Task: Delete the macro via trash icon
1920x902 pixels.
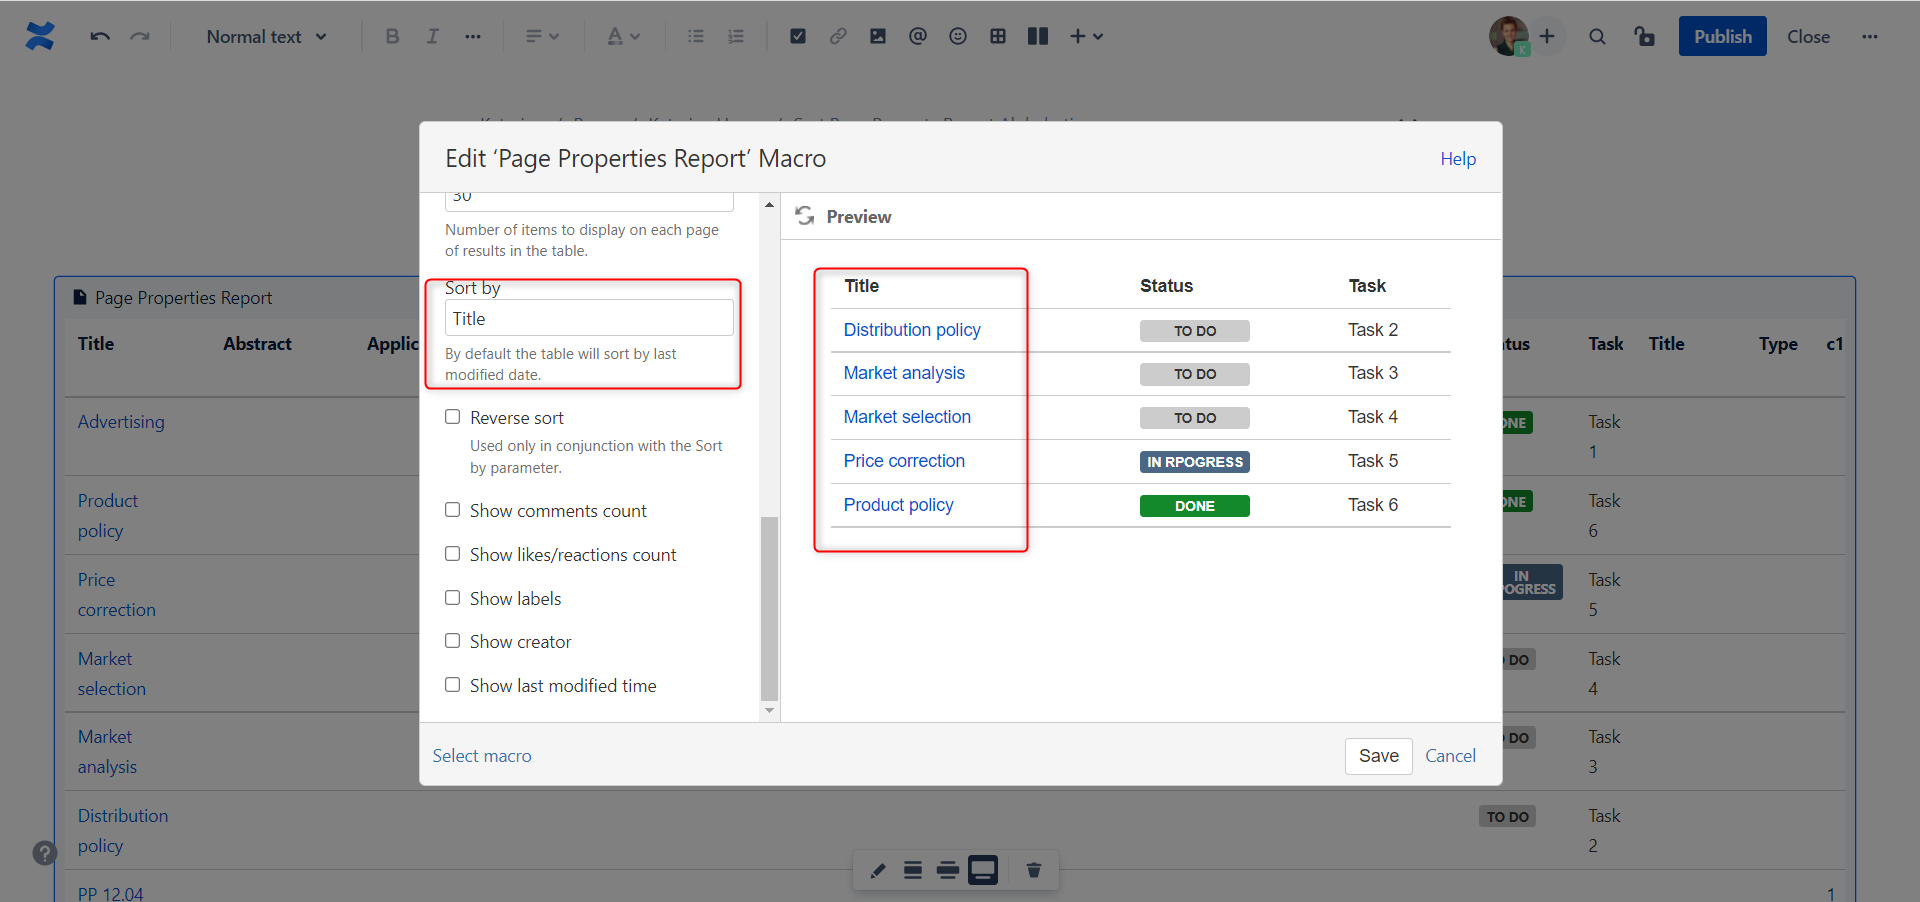Action: click(x=1034, y=870)
